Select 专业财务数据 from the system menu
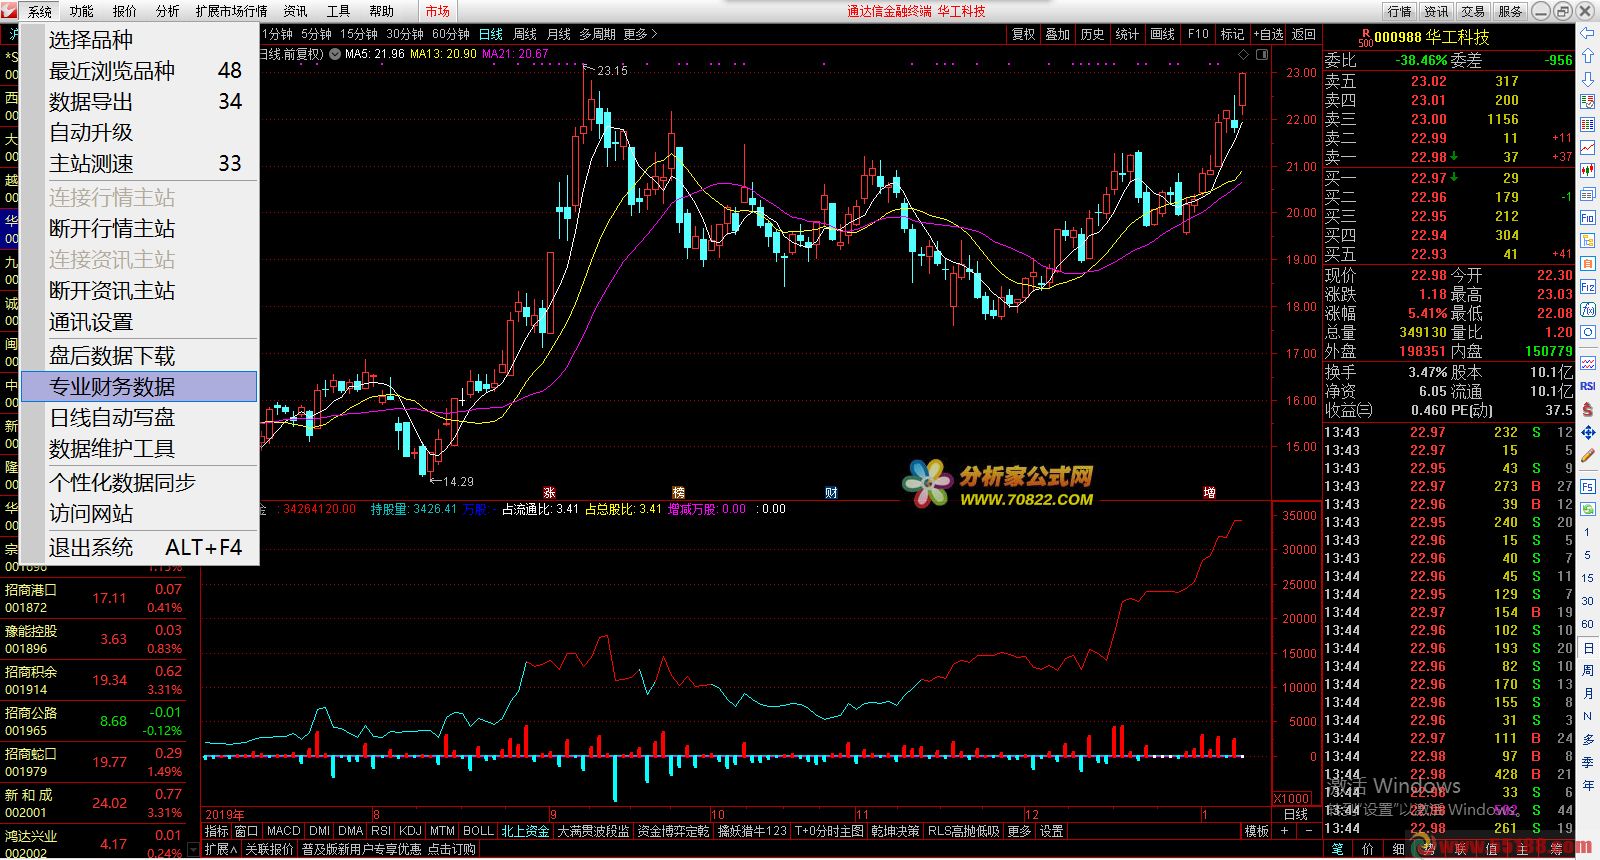 (140, 387)
